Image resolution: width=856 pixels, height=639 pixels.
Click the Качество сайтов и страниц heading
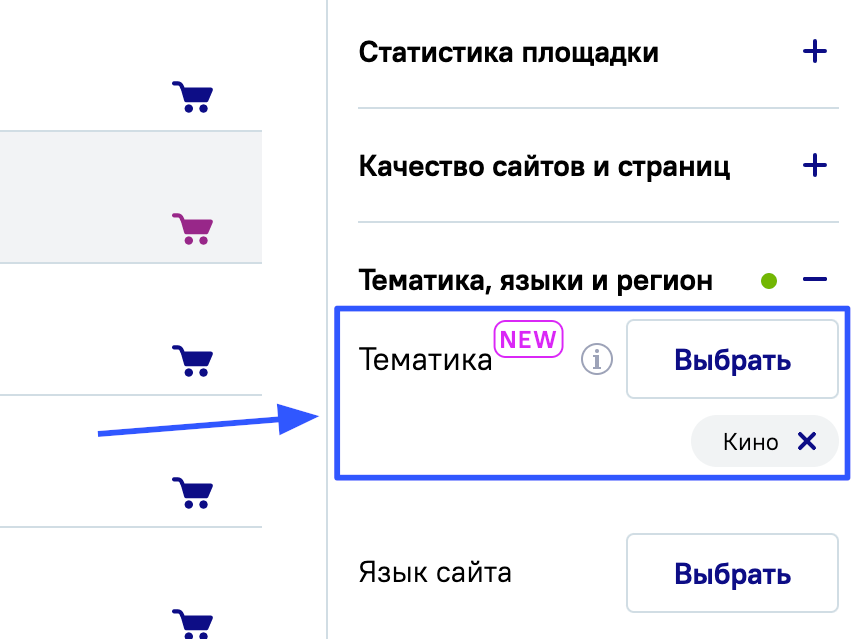(544, 166)
